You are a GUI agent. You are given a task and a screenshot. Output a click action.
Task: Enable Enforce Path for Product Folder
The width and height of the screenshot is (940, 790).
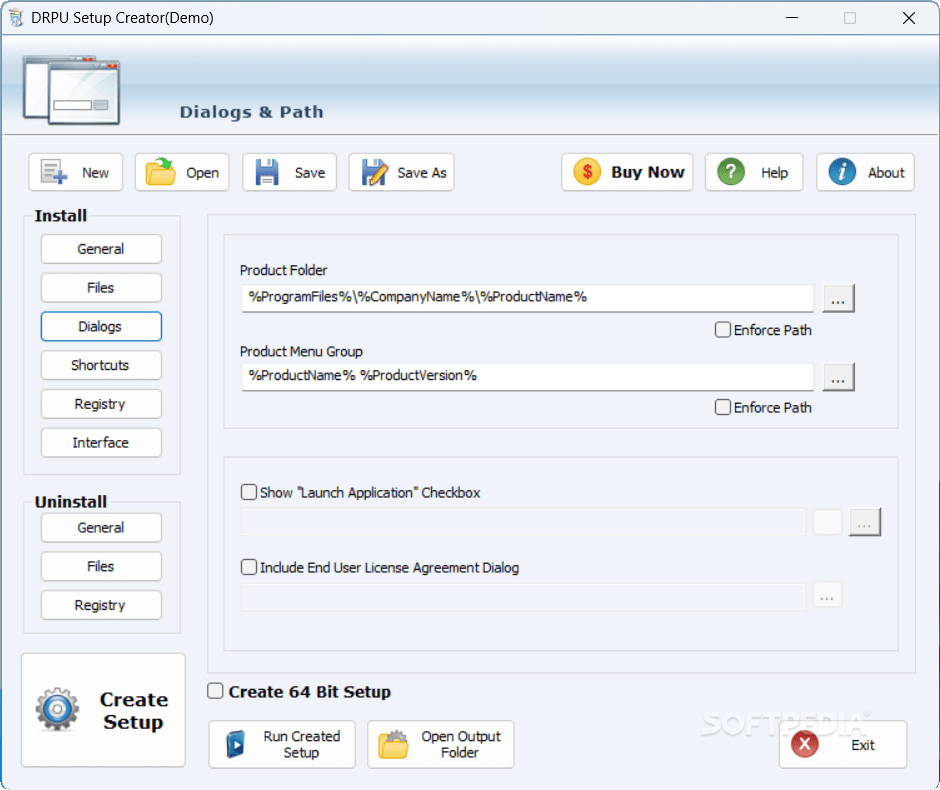(723, 330)
